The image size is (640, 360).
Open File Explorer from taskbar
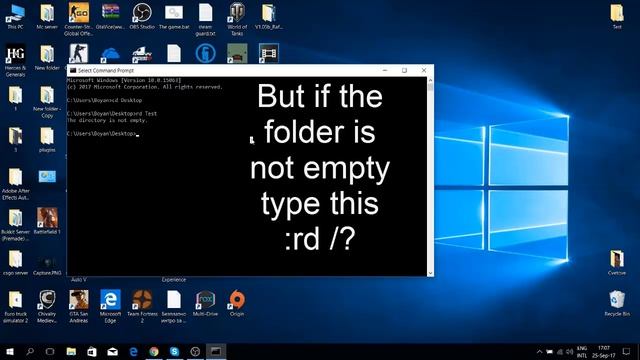coord(71,351)
